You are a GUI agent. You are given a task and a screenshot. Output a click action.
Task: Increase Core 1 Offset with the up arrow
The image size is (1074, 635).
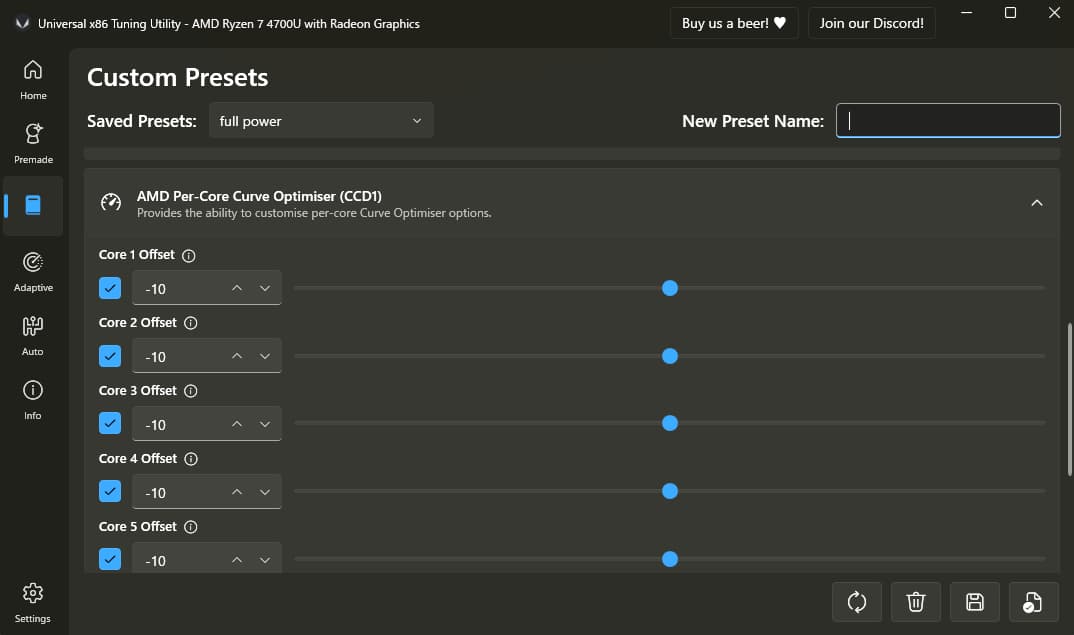point(237,288)
